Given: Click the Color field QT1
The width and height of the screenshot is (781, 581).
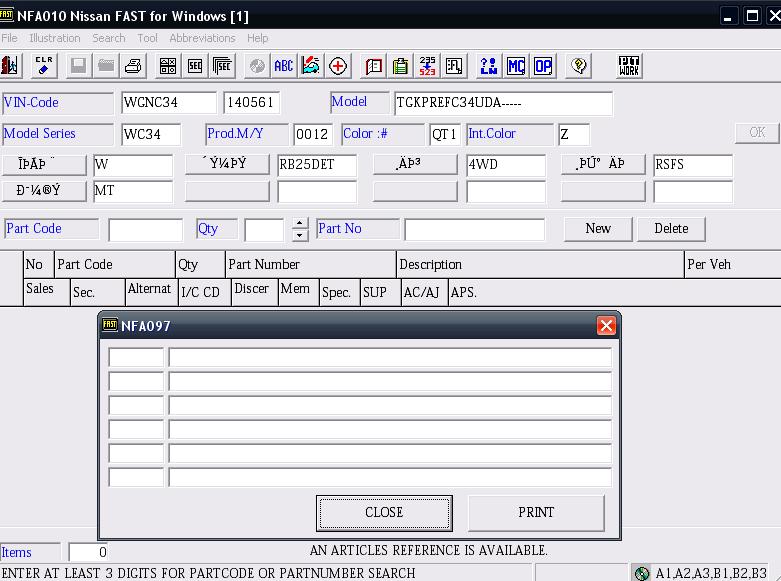Looking at the screenshot, I should pos(445,134).
